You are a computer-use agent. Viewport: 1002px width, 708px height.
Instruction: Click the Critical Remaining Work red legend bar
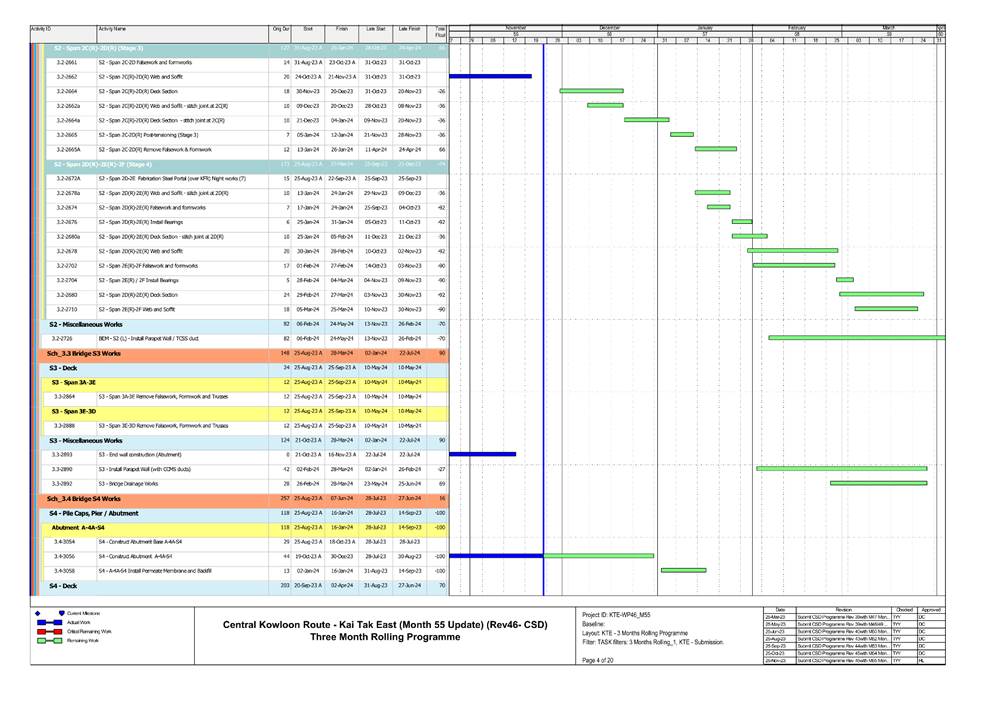click(x=48, y=632)
